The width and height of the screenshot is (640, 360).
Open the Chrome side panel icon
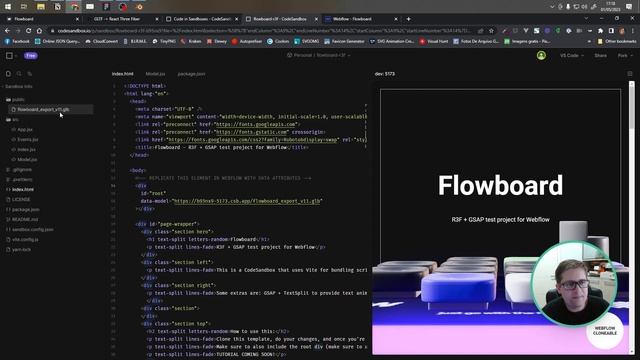click(611, 31)
